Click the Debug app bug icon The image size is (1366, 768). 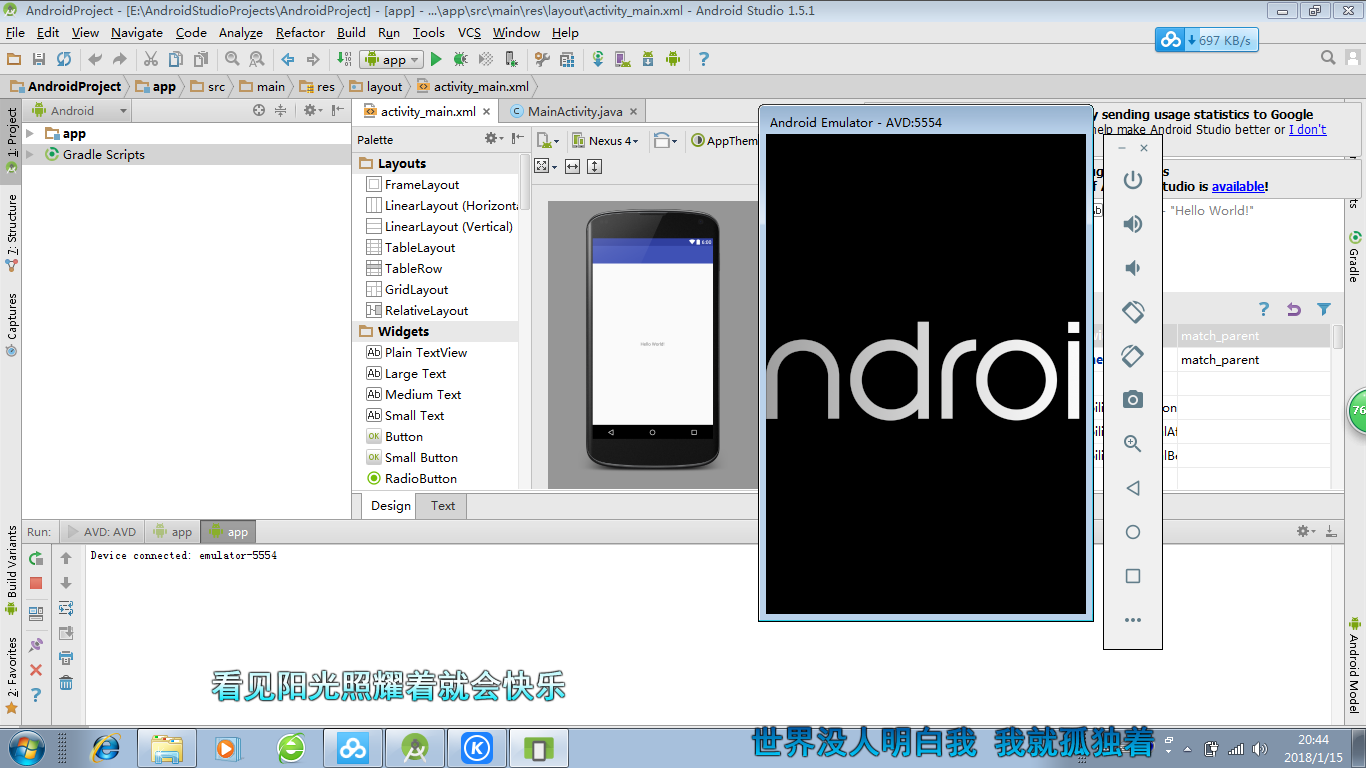coord(461,59)
